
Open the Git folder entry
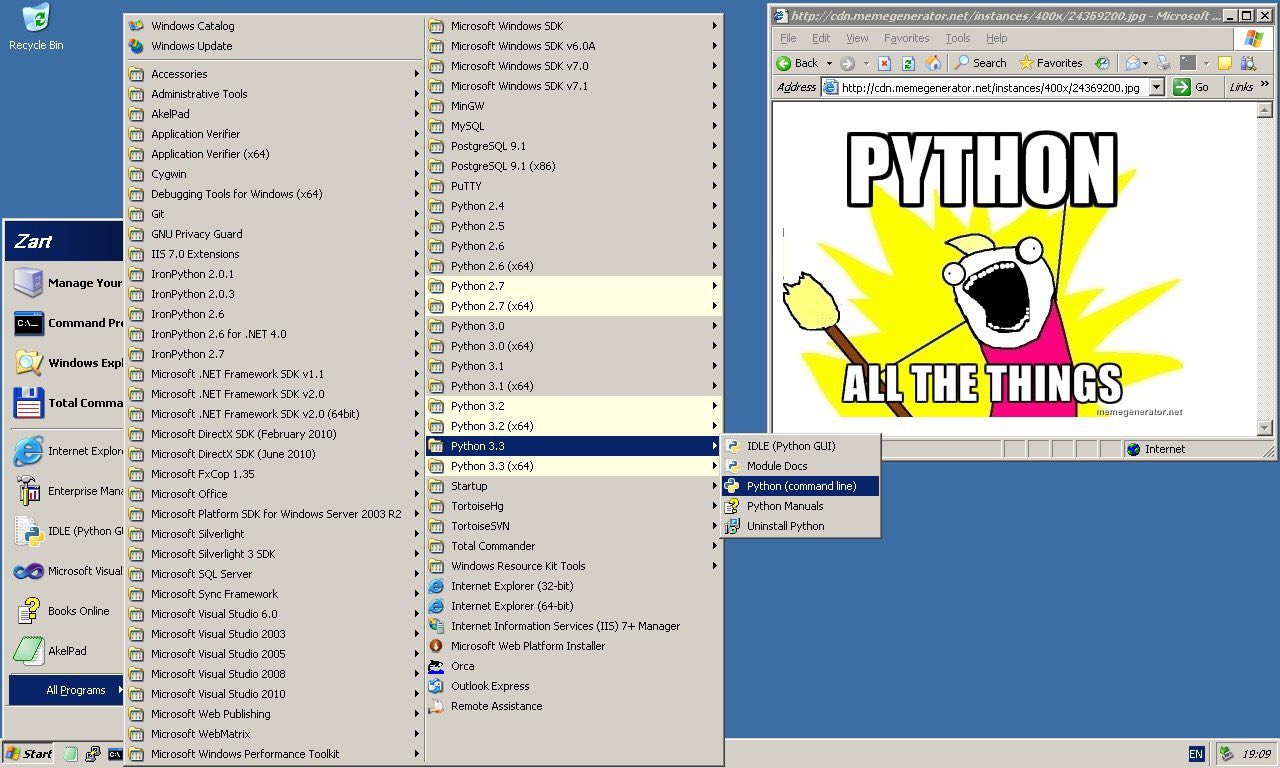pos(275,214)
